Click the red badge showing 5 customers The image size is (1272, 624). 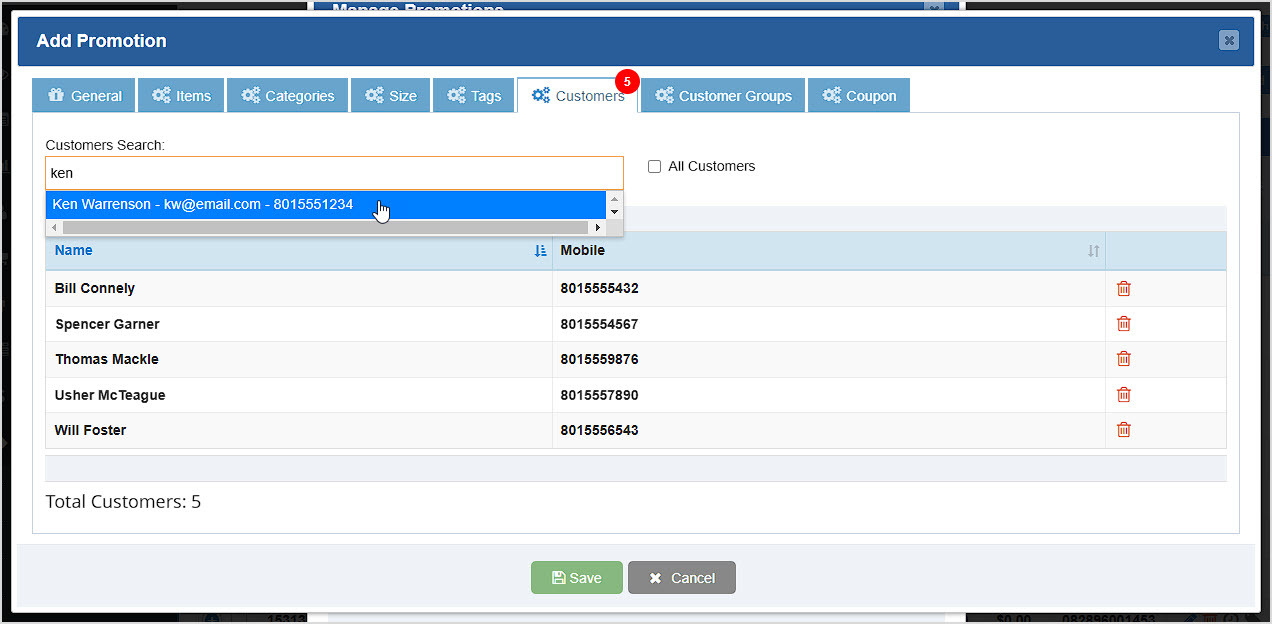627,81
